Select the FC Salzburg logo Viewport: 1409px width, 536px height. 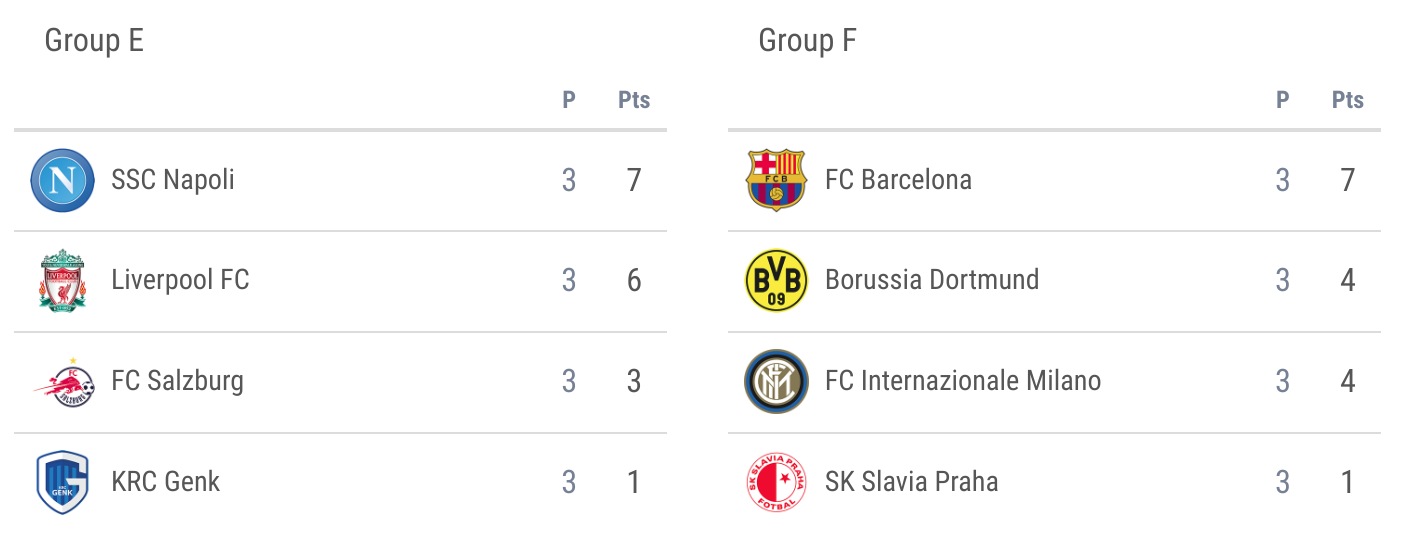(64, 381)
